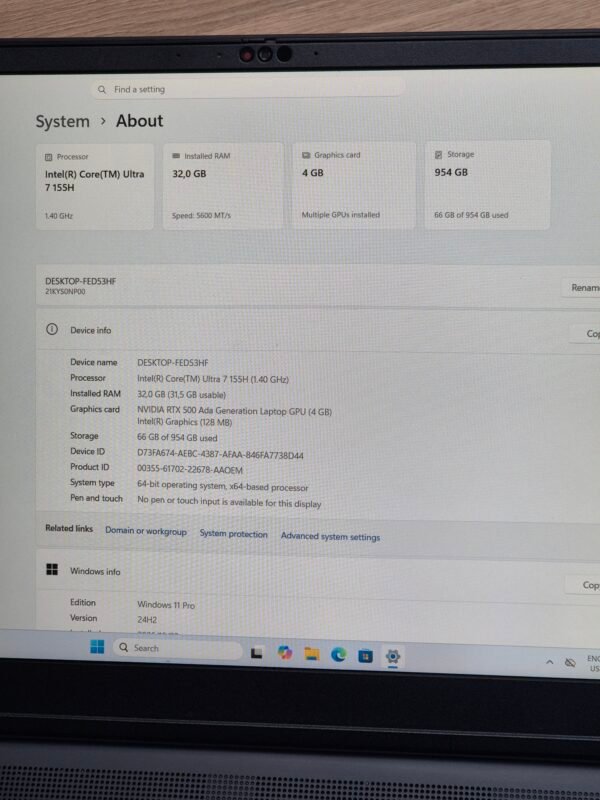
Task: Open Domain or workgroup link
Action: click(x=146, y=531)
